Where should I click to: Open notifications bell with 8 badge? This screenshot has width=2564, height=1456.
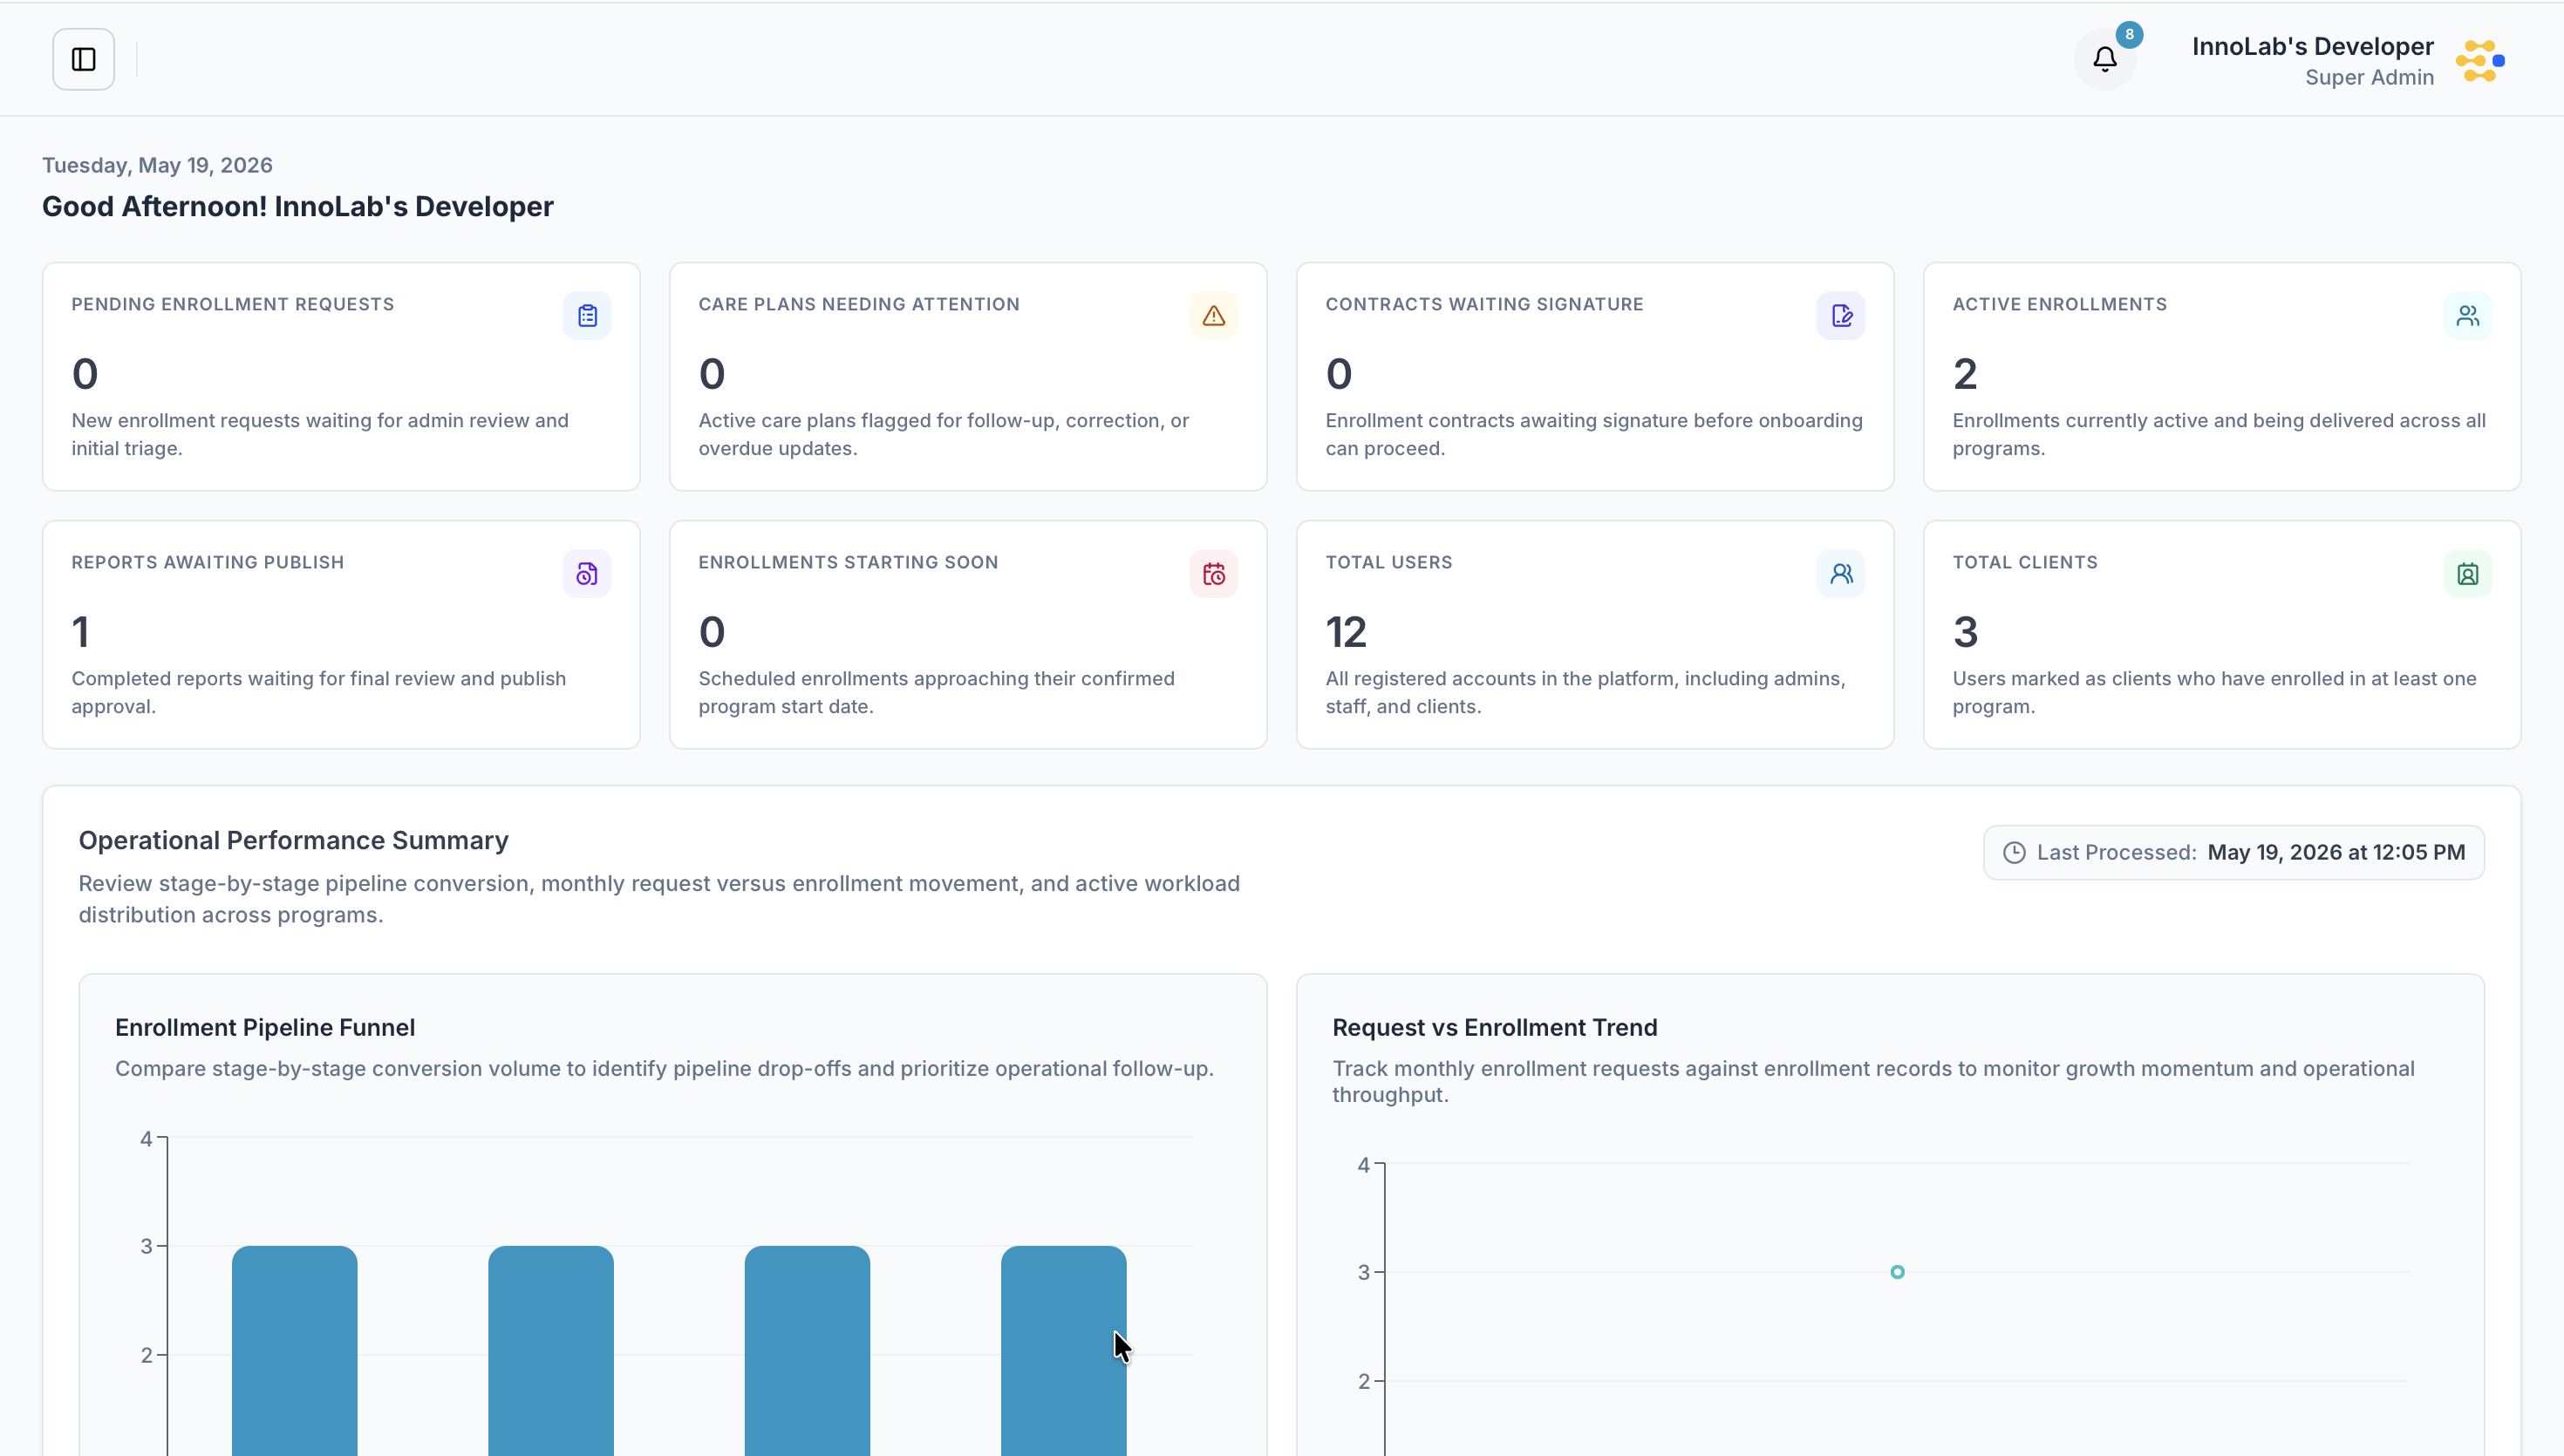pyautogui.click(x=2105, y=59)
